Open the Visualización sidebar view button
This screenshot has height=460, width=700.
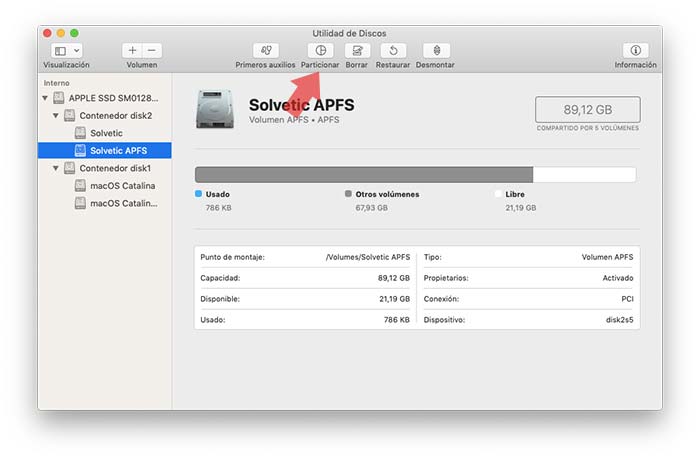point(61,51)
